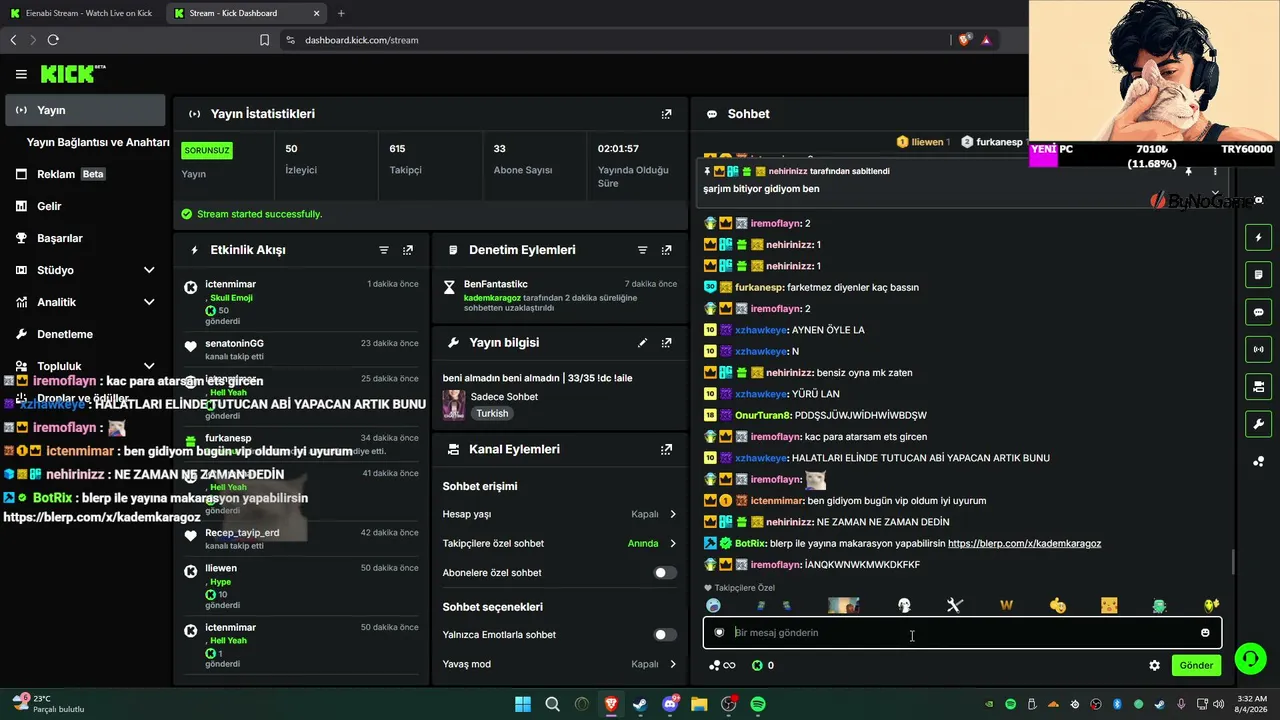Pop out the Kanal Eylemleri panel

666,450
